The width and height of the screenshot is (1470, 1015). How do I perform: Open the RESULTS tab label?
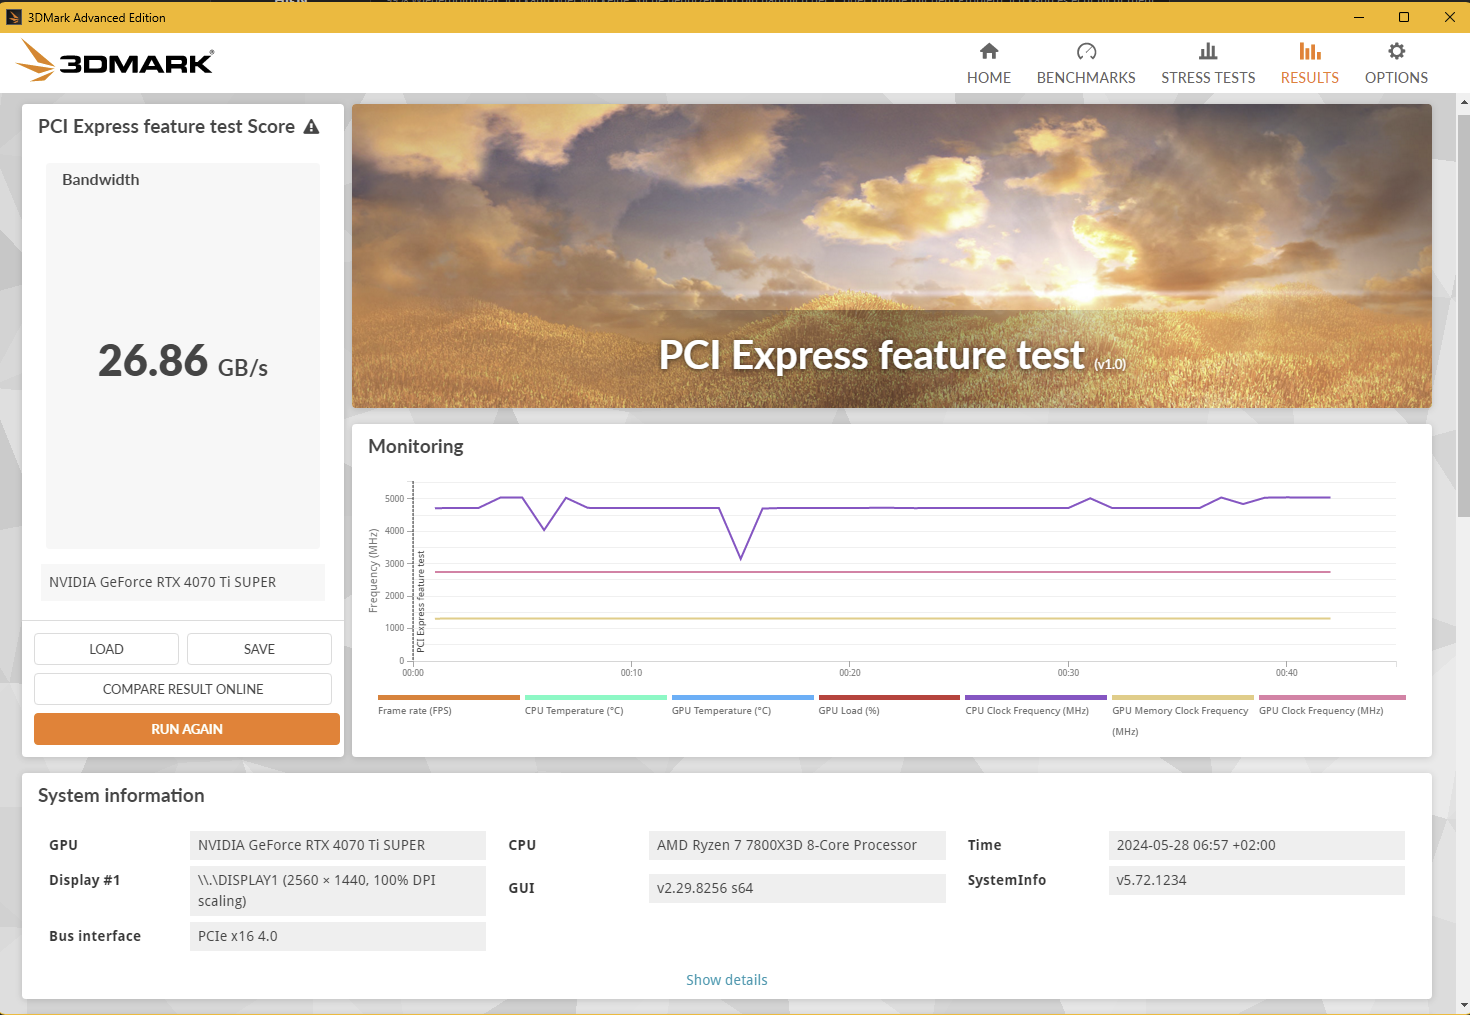pos(1310,78)
